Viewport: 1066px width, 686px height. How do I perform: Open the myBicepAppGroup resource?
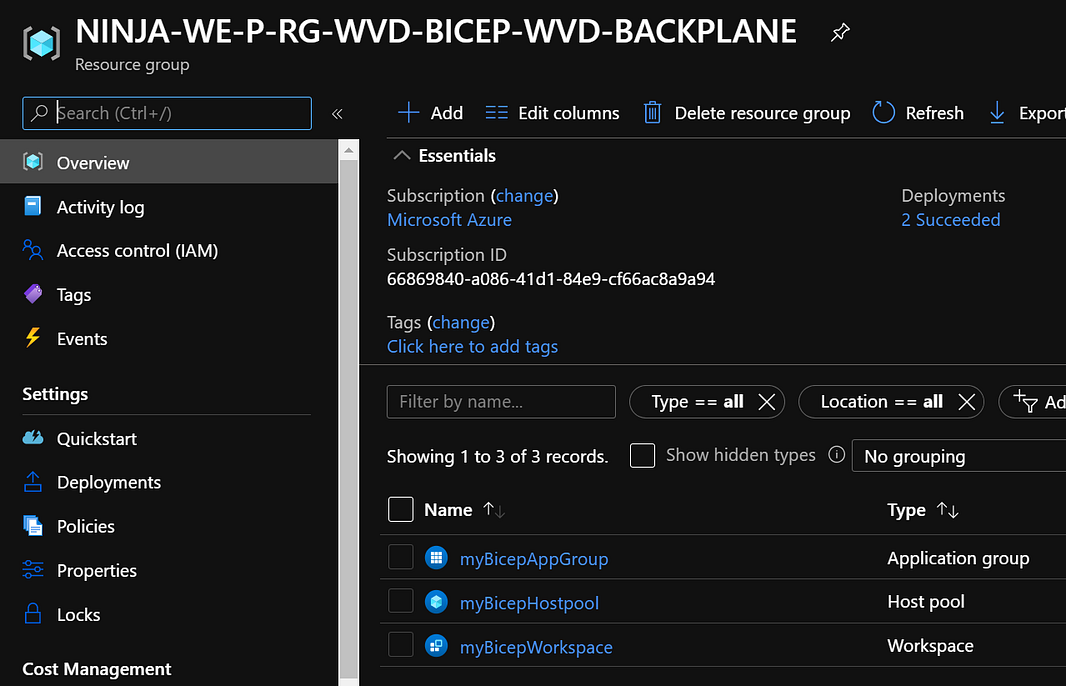(534, 559)
